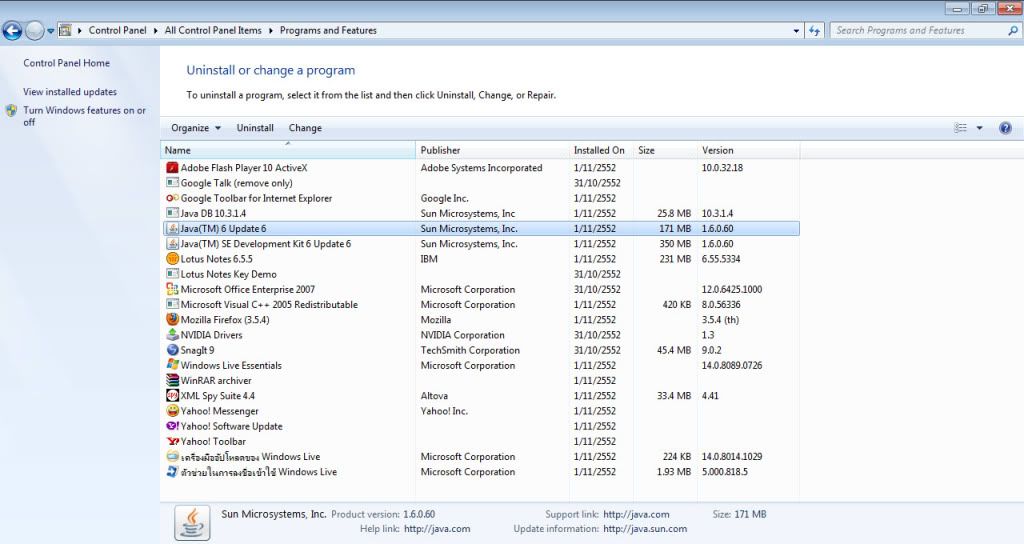Select the XML Spy Suite 4.4 row name
Viewport: 1024px width, 544px height.
[217, 396]
